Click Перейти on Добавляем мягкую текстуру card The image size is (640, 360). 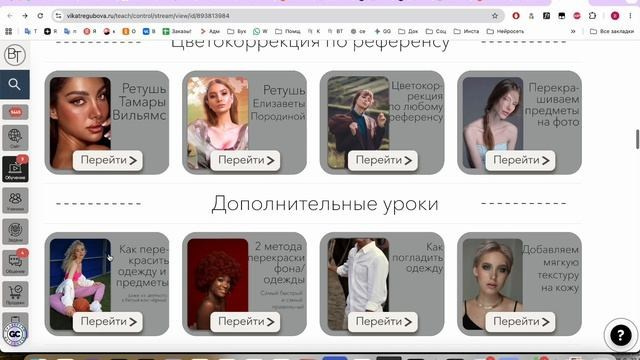[521, 322]
